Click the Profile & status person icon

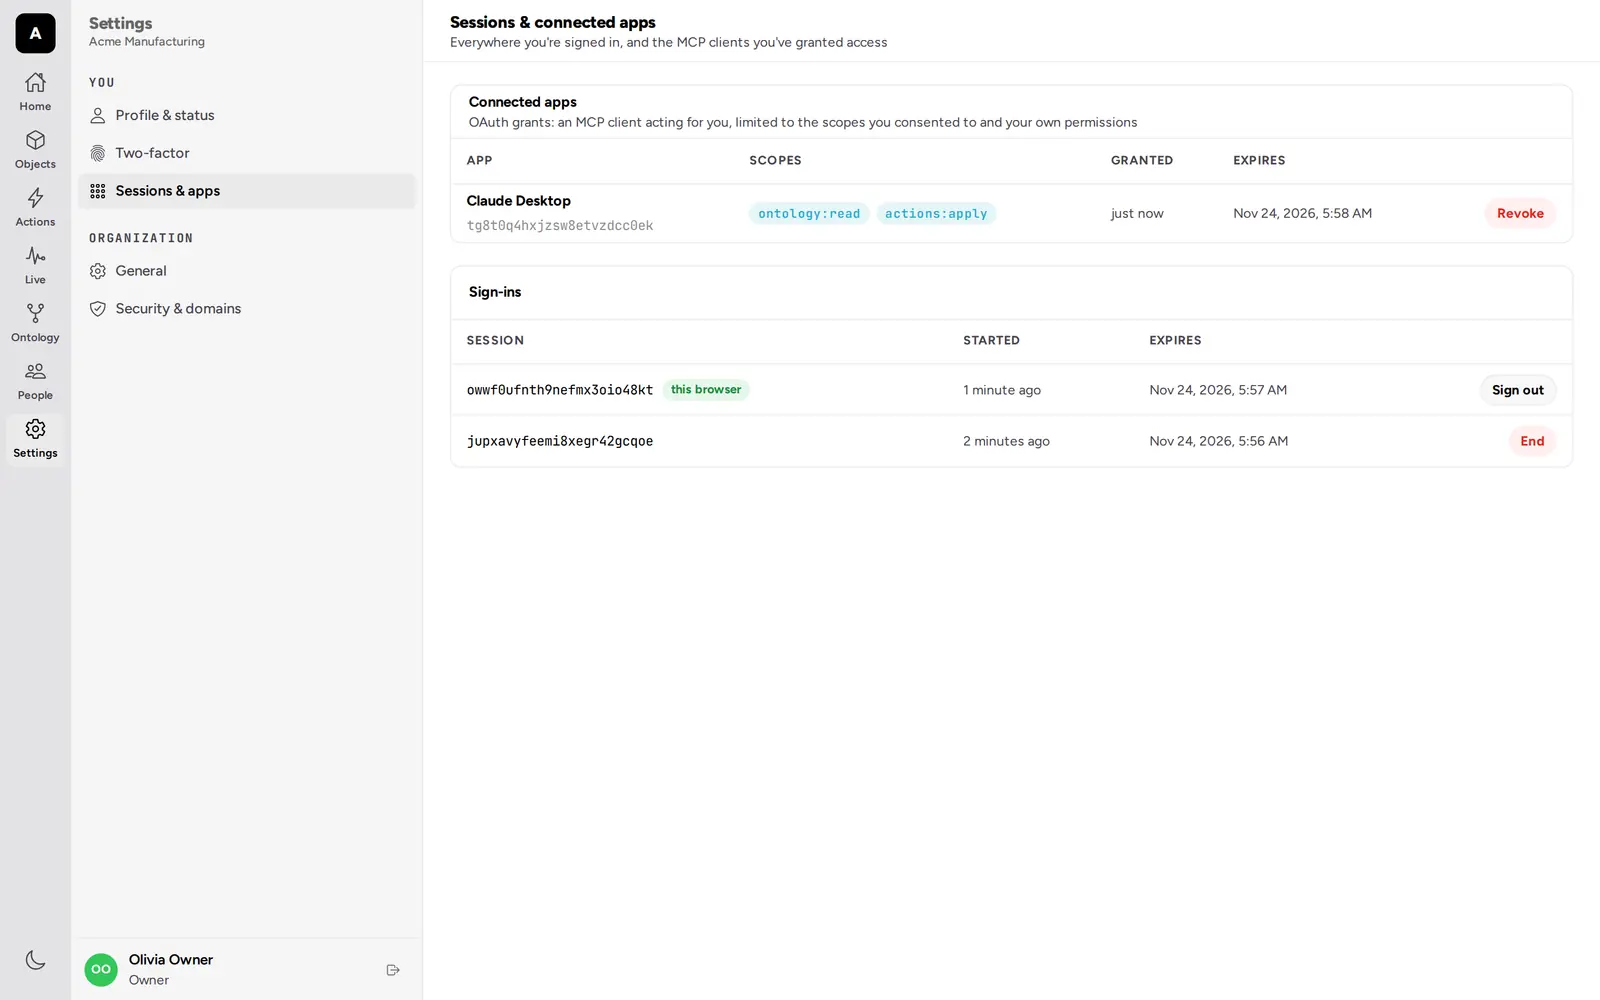(98, 116)
